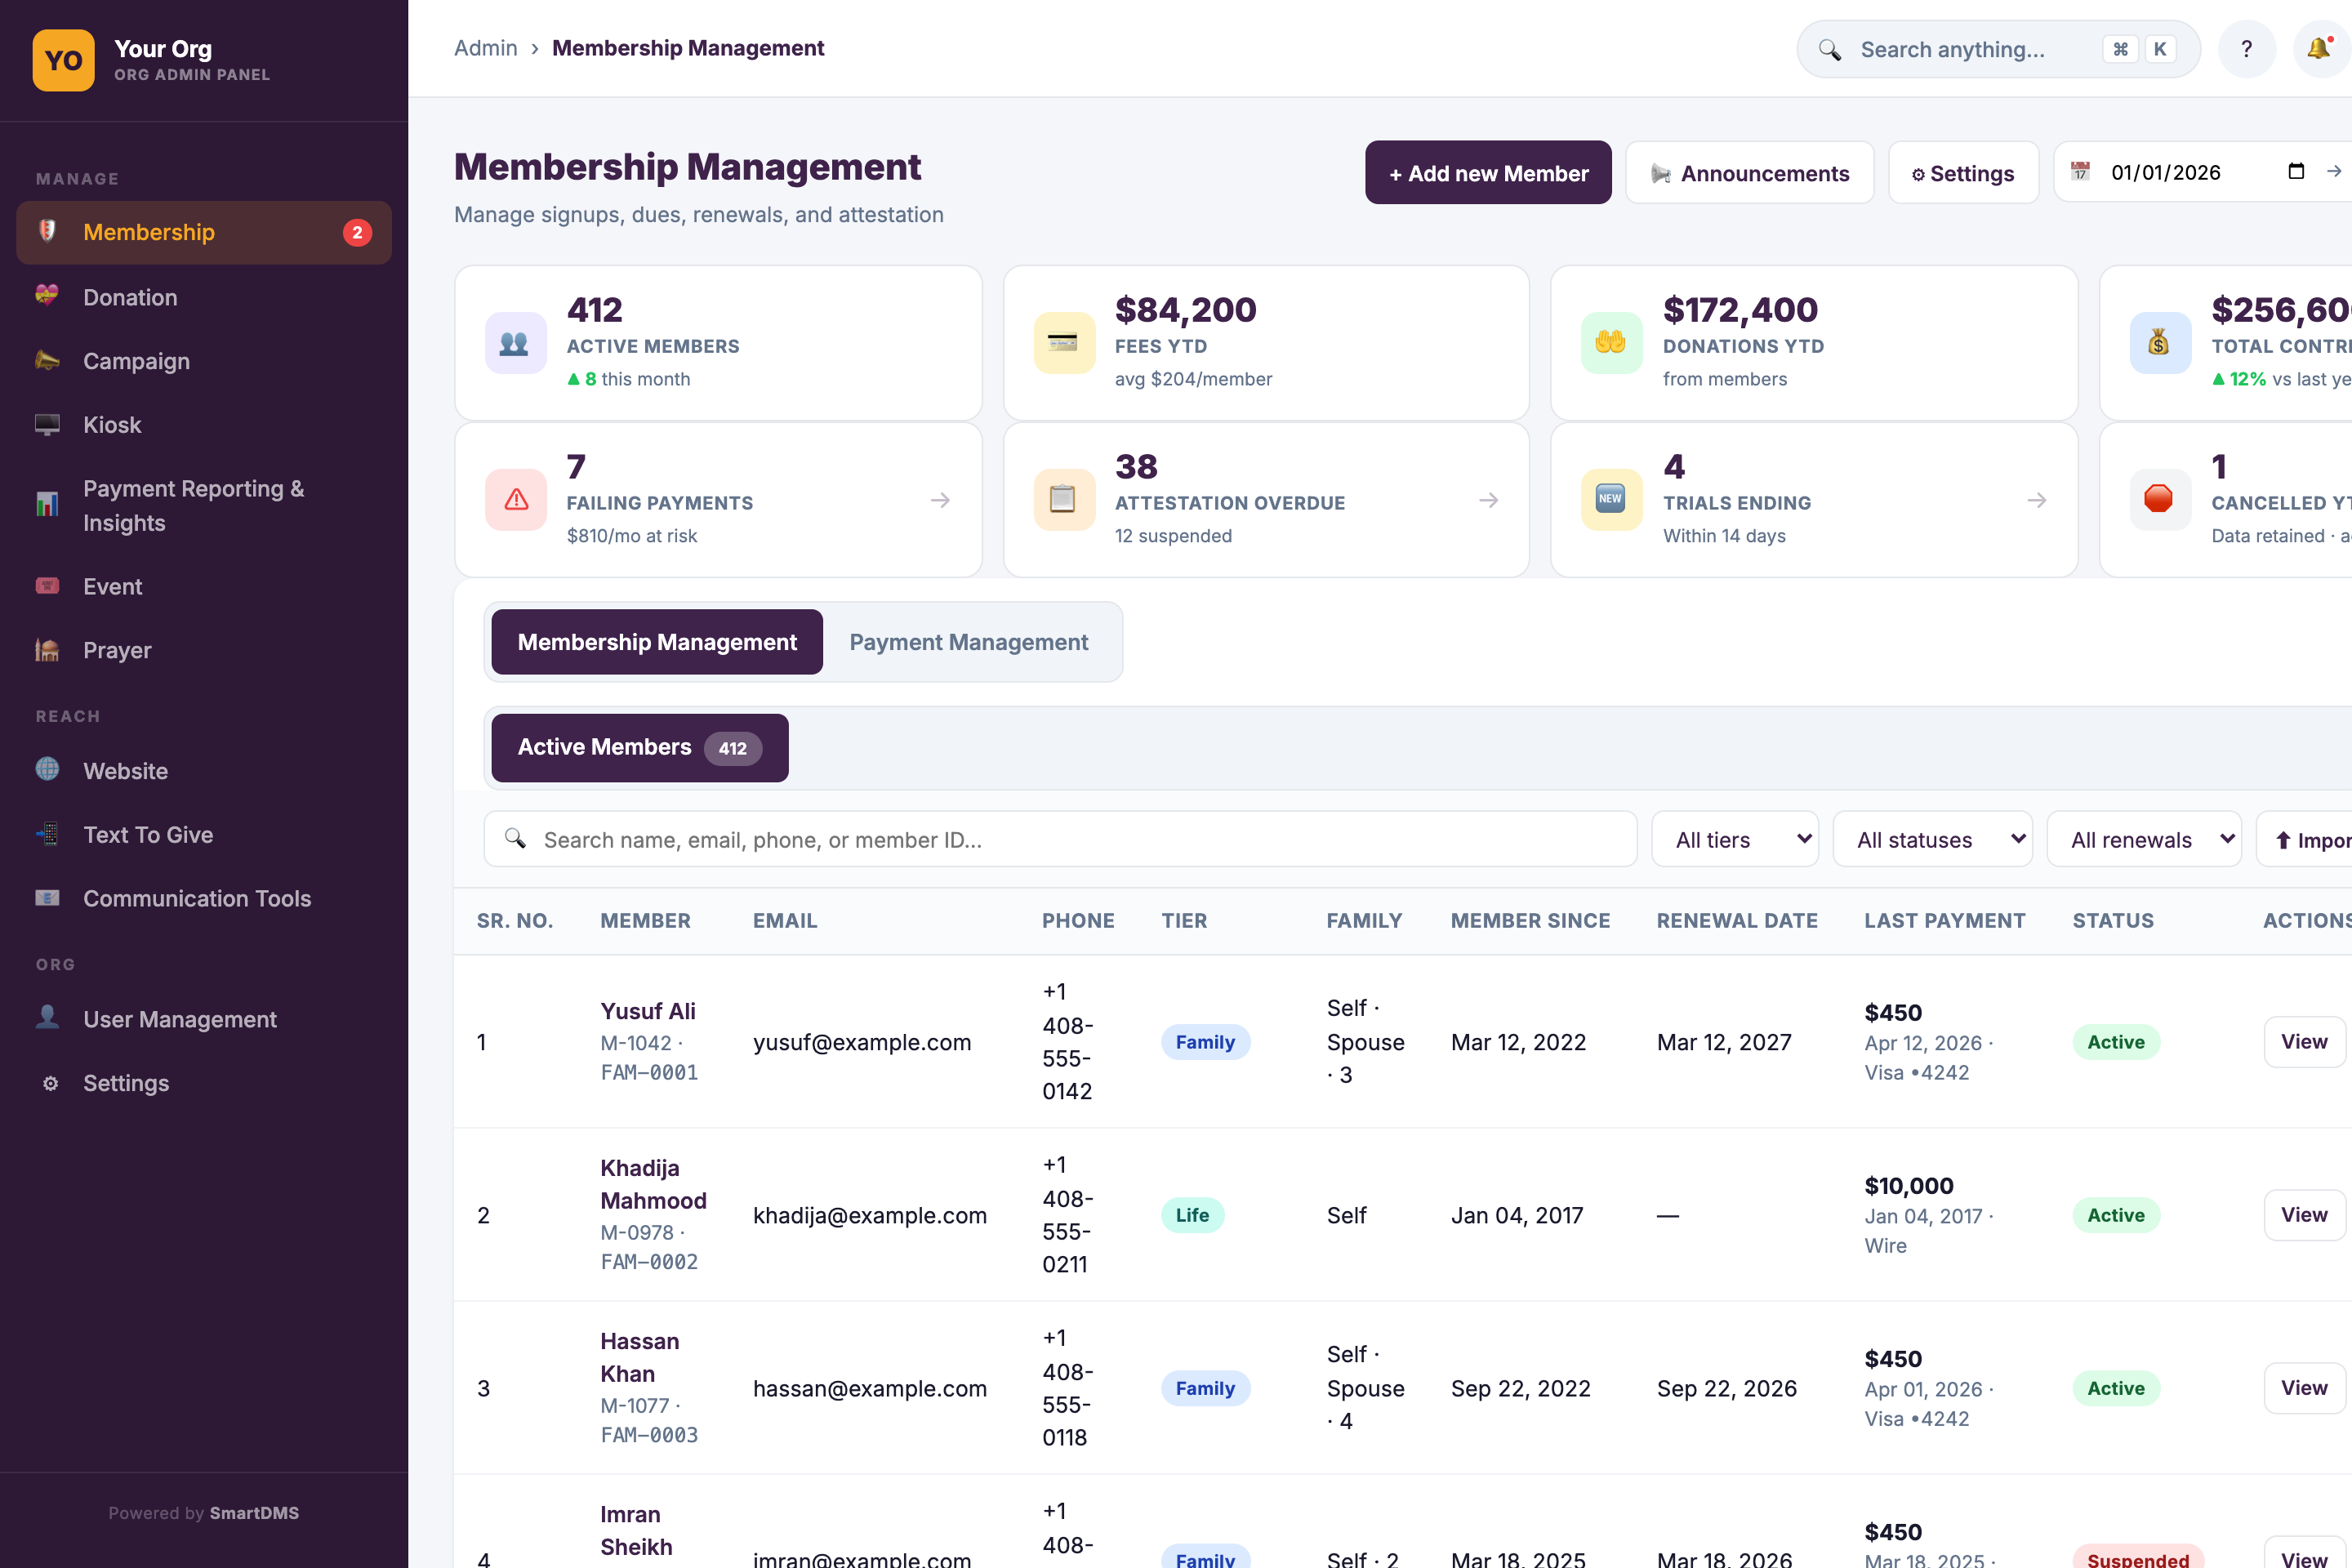Viewport: 2352px width, 1568px height.
Task: Click the Import button
Action: tap(2305, 840)
